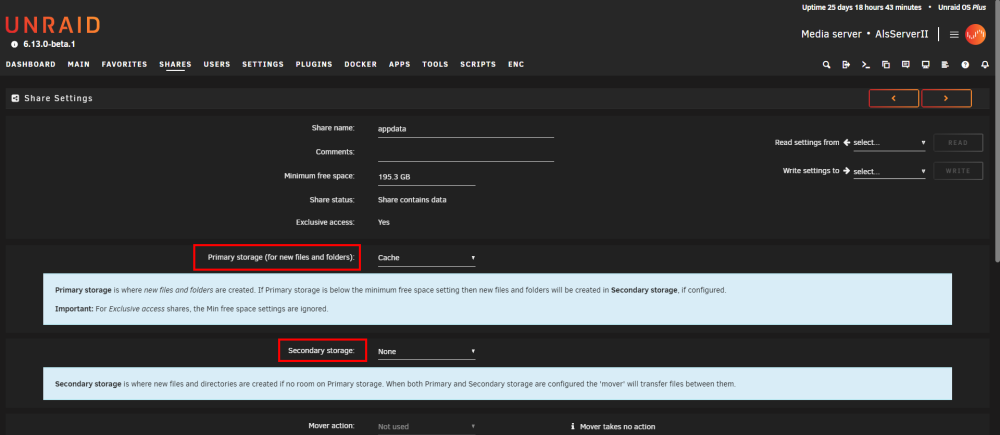Click the logout icon in toolbar
Image resolution: width=1000 pixels, height=435 pixels.
[846, 64]
